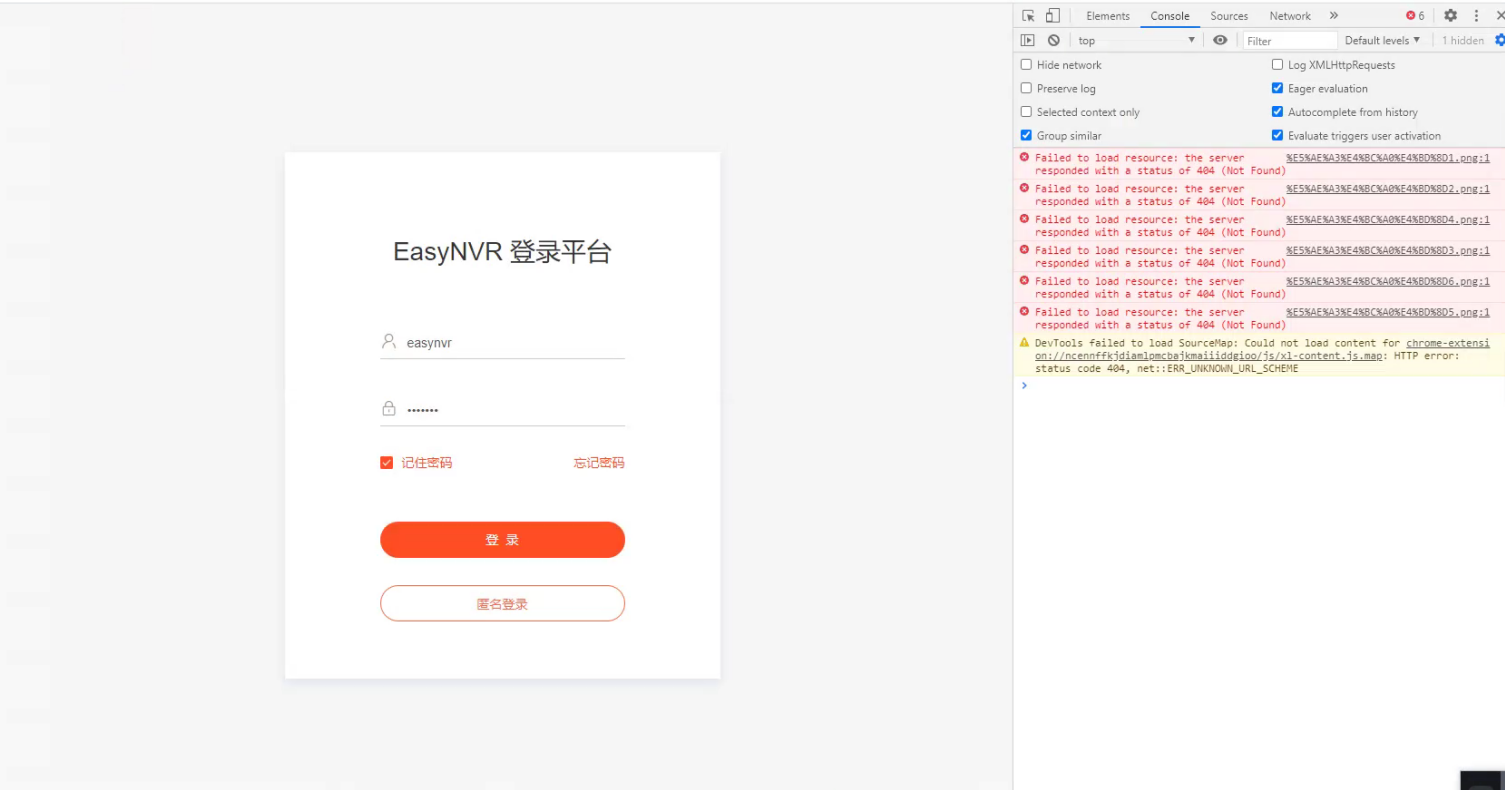Screen dimensions: 1505x790
Task: Disable the Autocomplete from history checkbox
Action: tap(1277, 112)
